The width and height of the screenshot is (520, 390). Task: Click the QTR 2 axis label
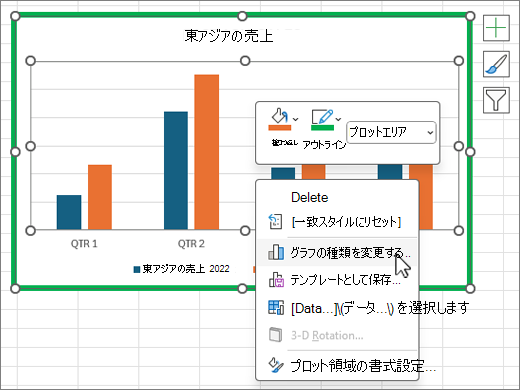(x=191, y=244)
